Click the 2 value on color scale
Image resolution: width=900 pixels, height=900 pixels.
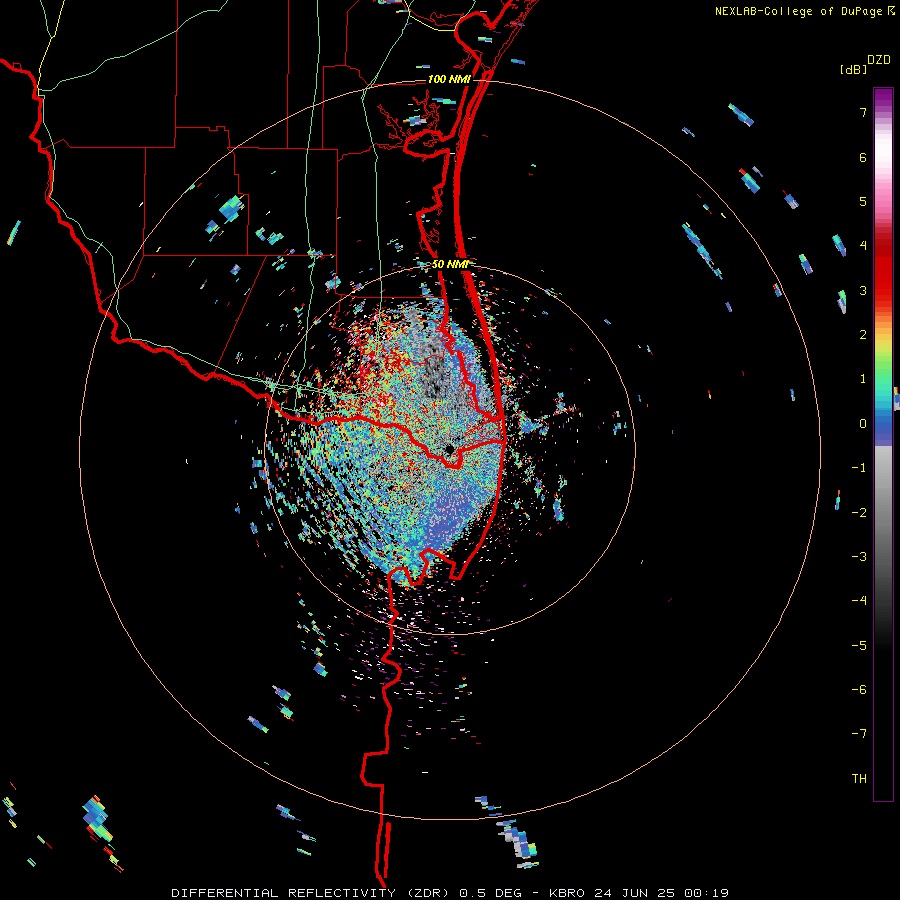tap(863, 335)
